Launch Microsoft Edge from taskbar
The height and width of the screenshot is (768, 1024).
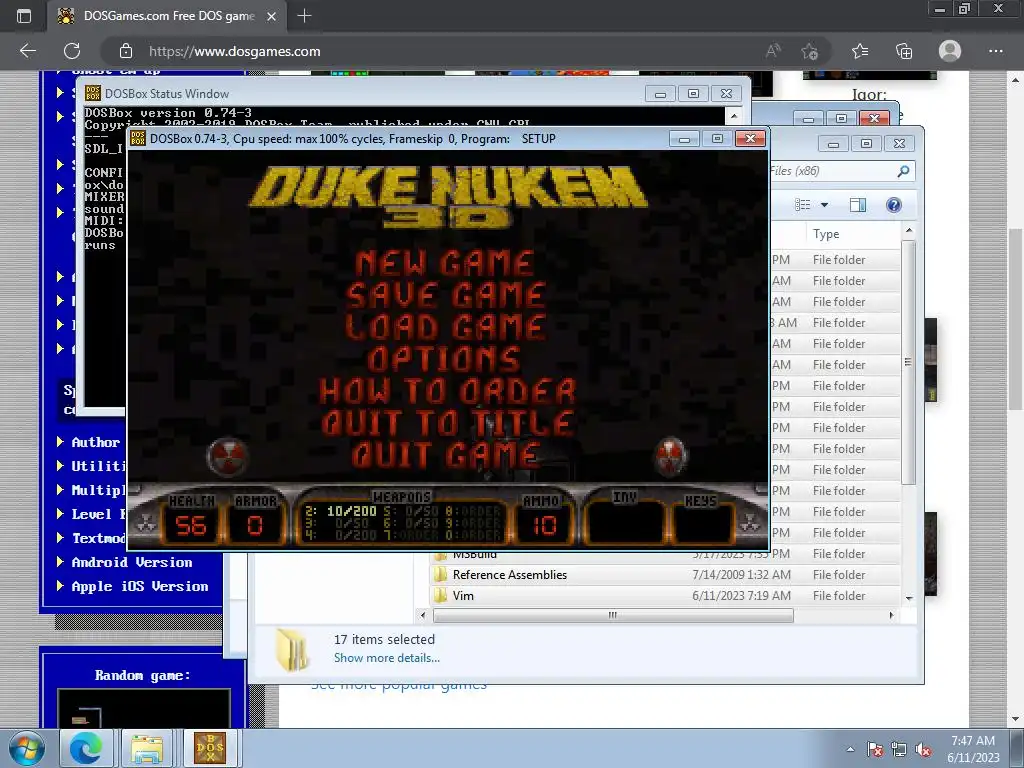coord(86,748)
